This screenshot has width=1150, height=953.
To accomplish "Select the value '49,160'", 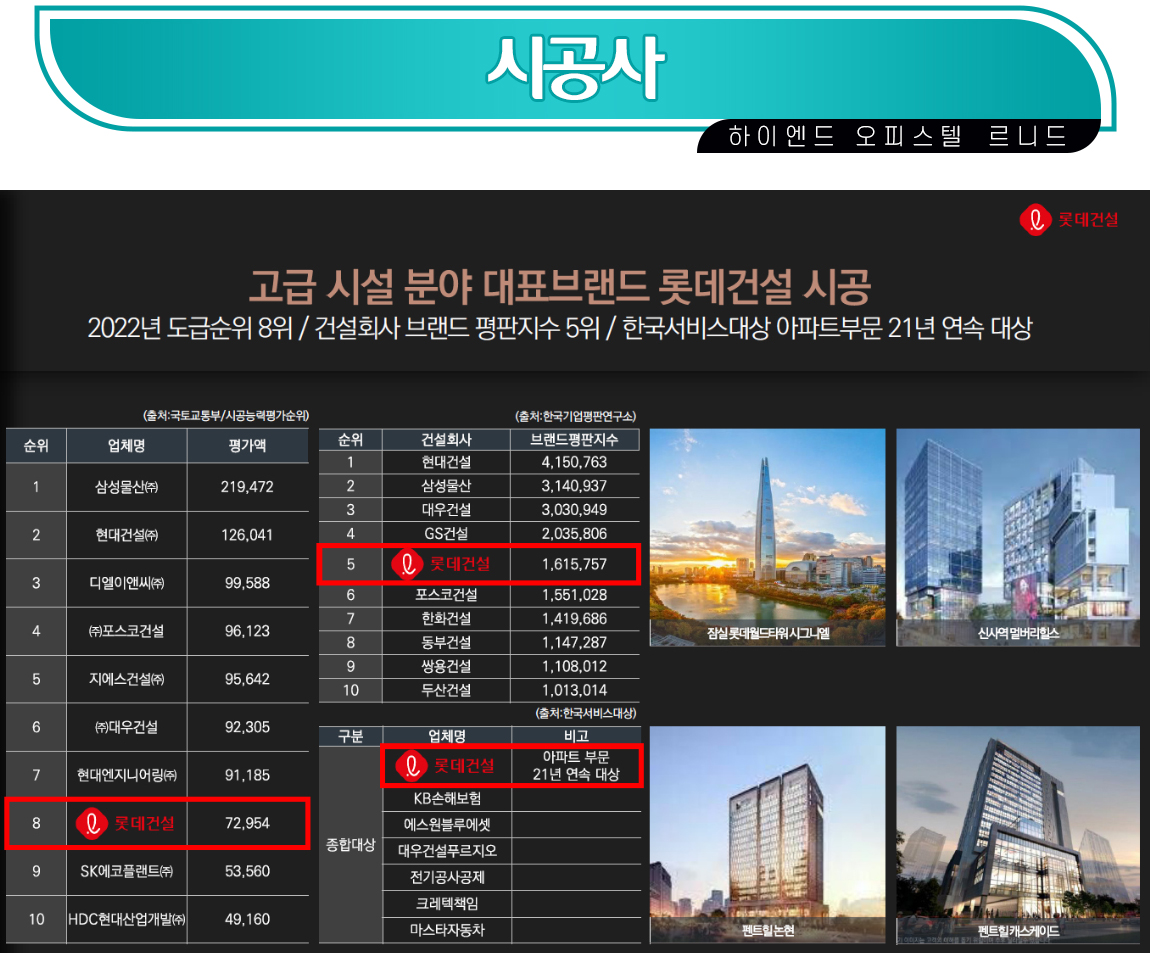I will 247,919.
